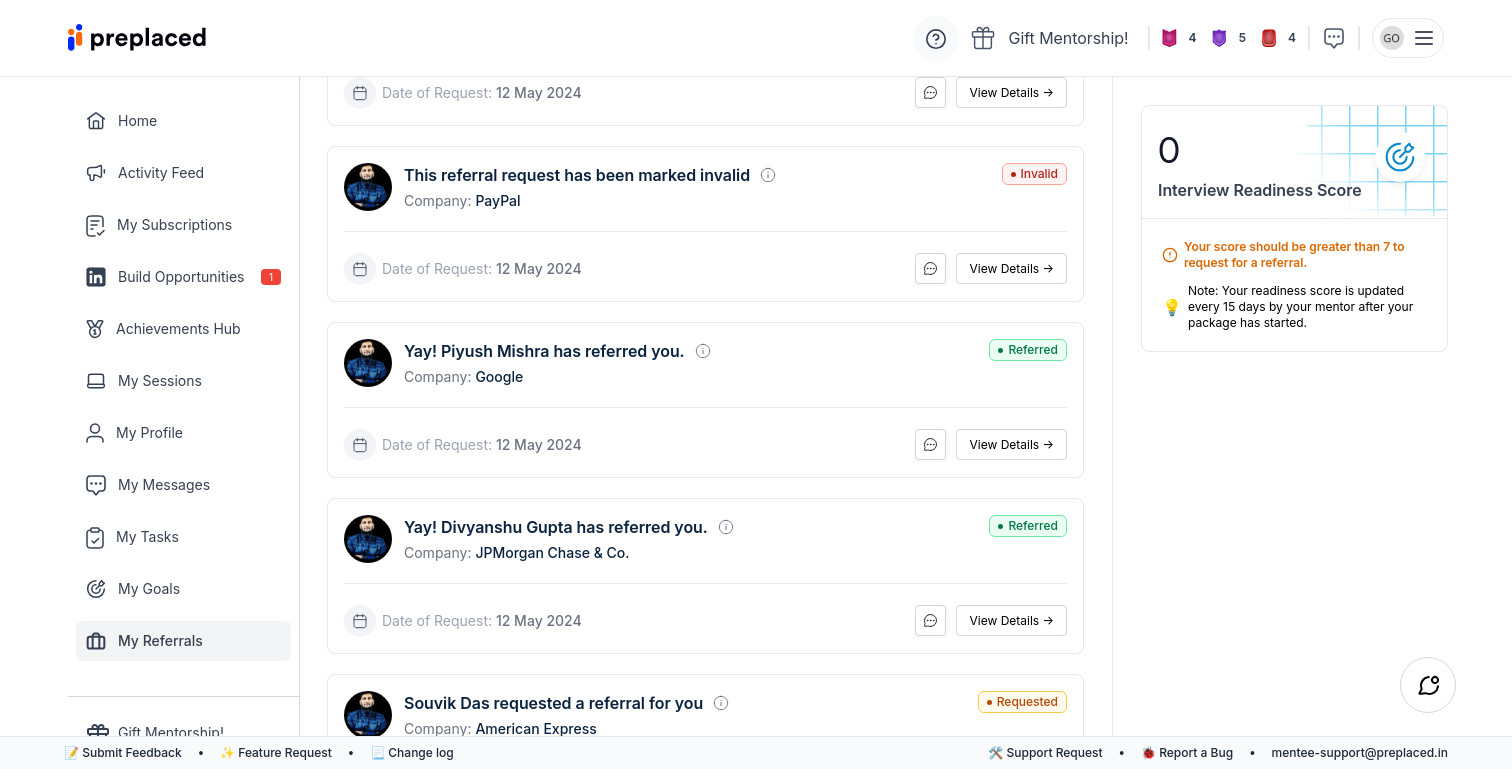Open floating chat support bubble
The height and width of the screenshot is (769, 1512).
[x=1427, y=685]
